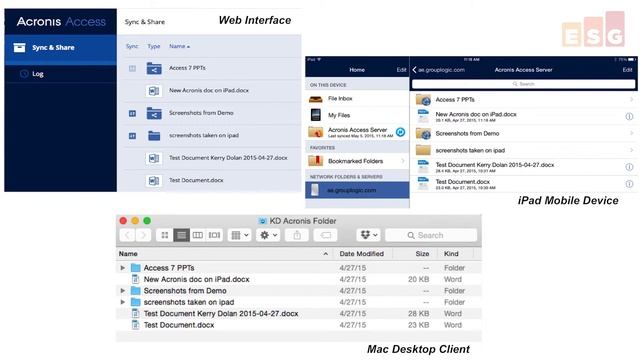Toggle sync for Screenshots from Demo in web list

pyautogui.click(x=132, y=113)
